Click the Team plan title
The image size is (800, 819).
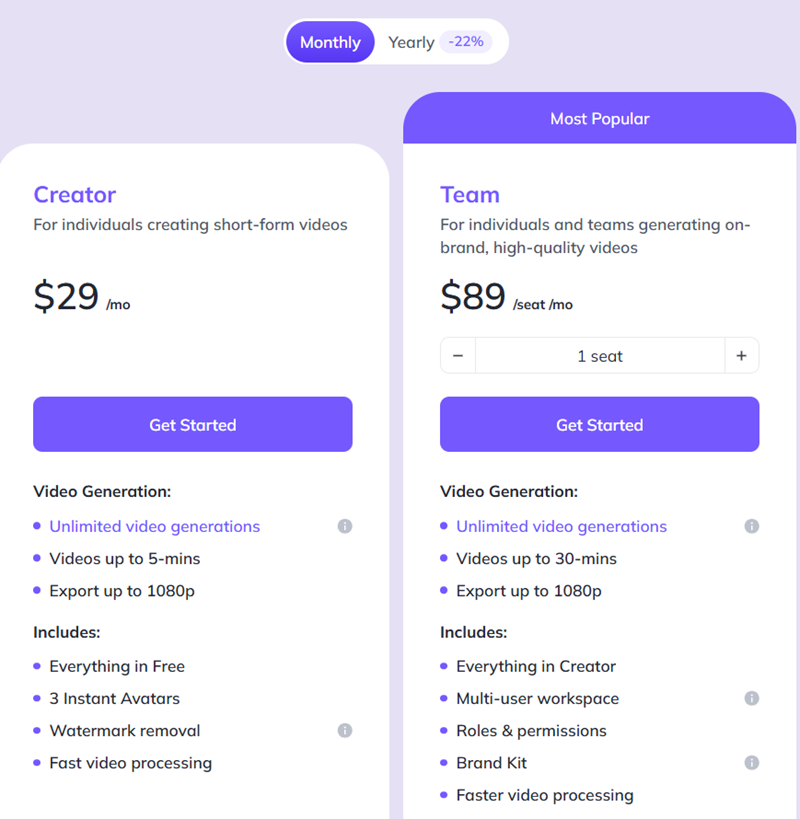[470, 195]
